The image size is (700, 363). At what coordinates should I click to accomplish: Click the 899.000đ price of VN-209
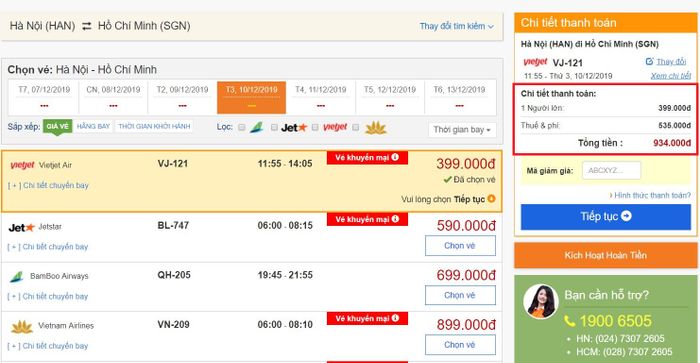coord(466,325)
